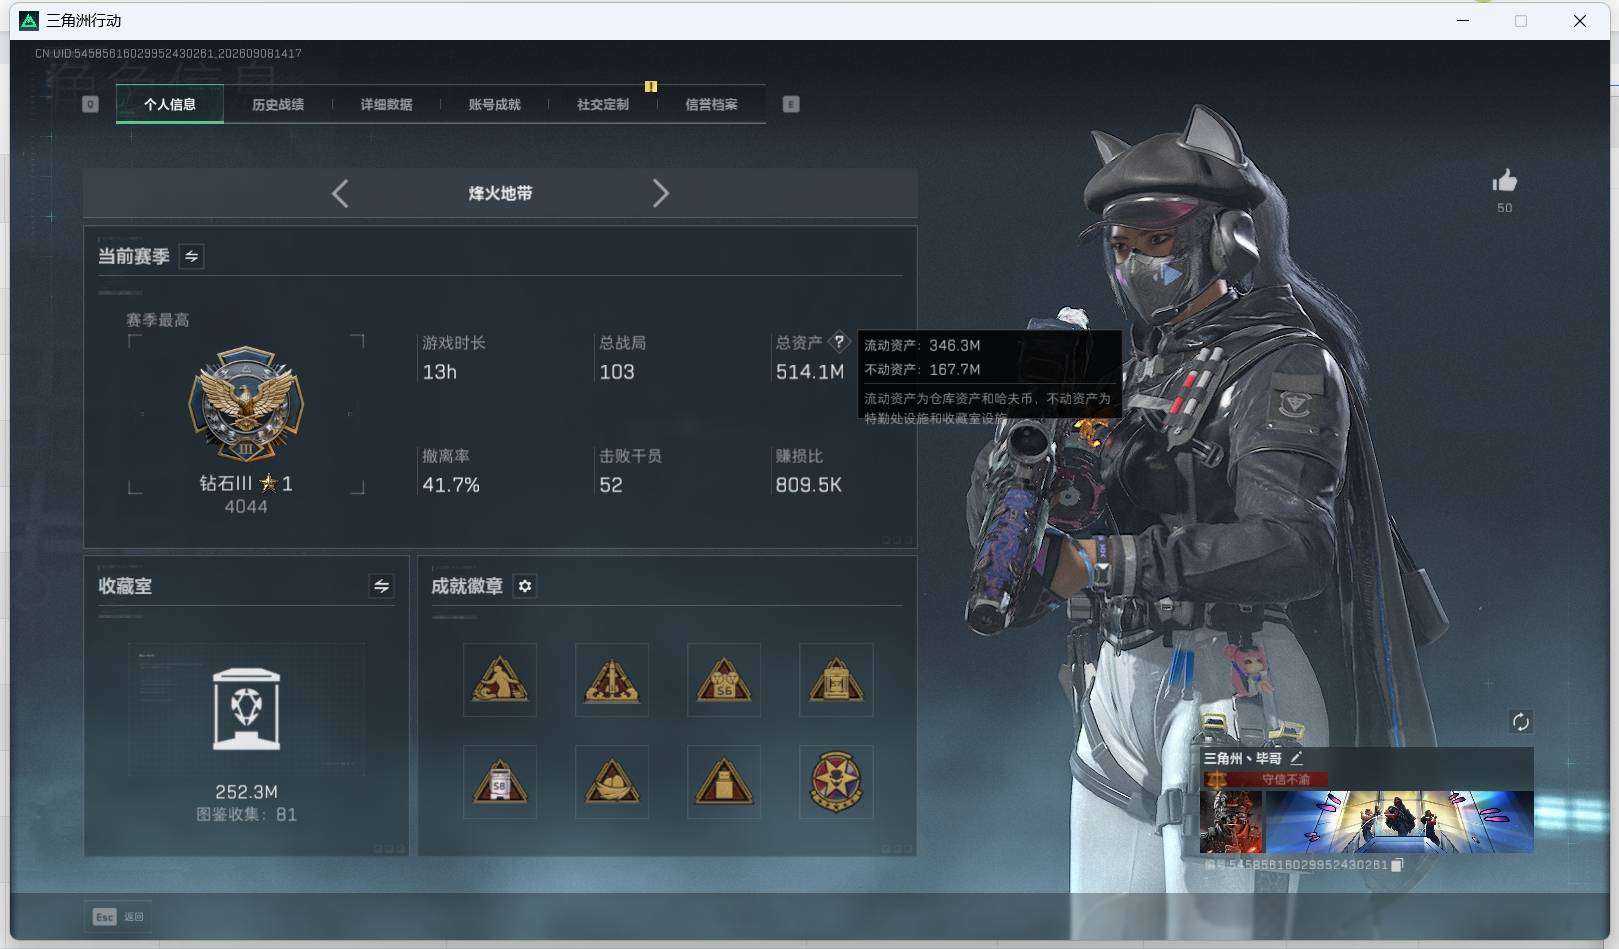
Task: Click the 总战局 value 103
Action: 617,372
